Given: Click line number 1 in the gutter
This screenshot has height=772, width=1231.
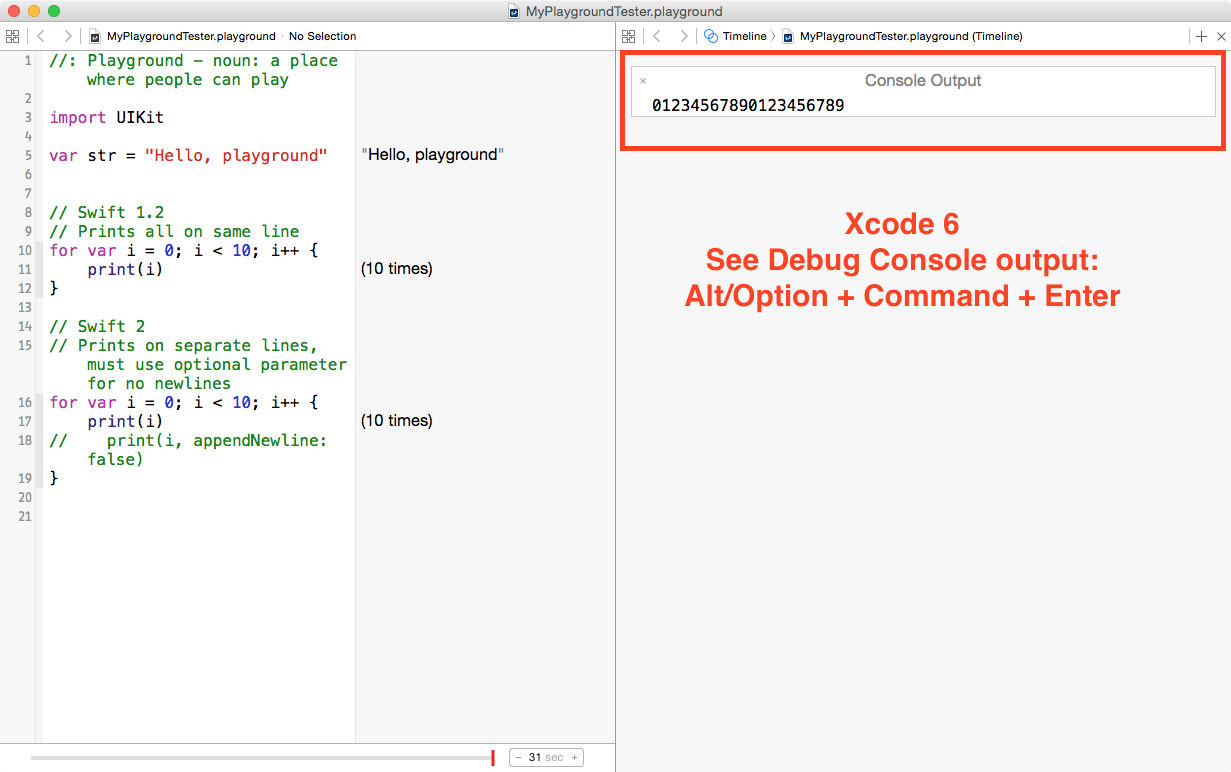Looking at the screenshot, I should click(x=28, y=61).
